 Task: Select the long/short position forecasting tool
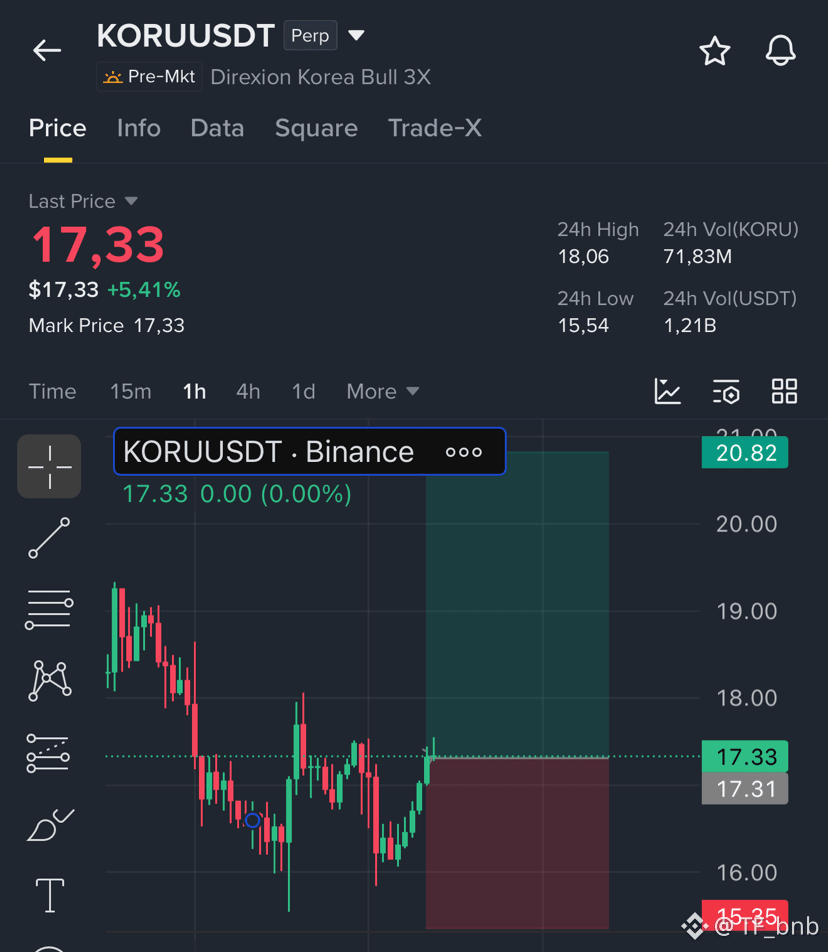click(x=49, y=753)
